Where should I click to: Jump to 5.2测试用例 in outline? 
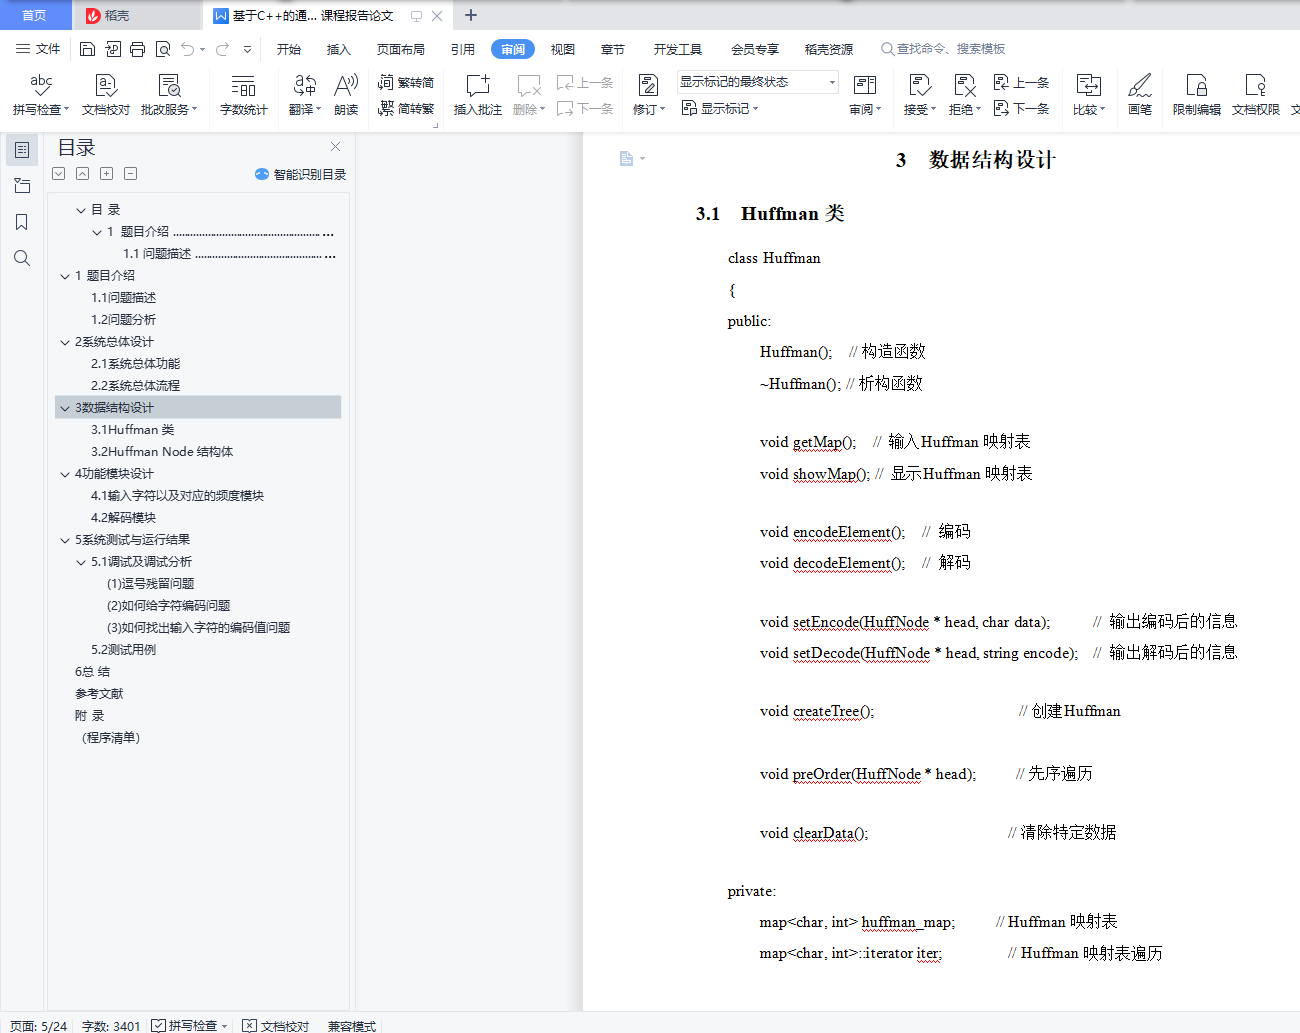[124, 650]
